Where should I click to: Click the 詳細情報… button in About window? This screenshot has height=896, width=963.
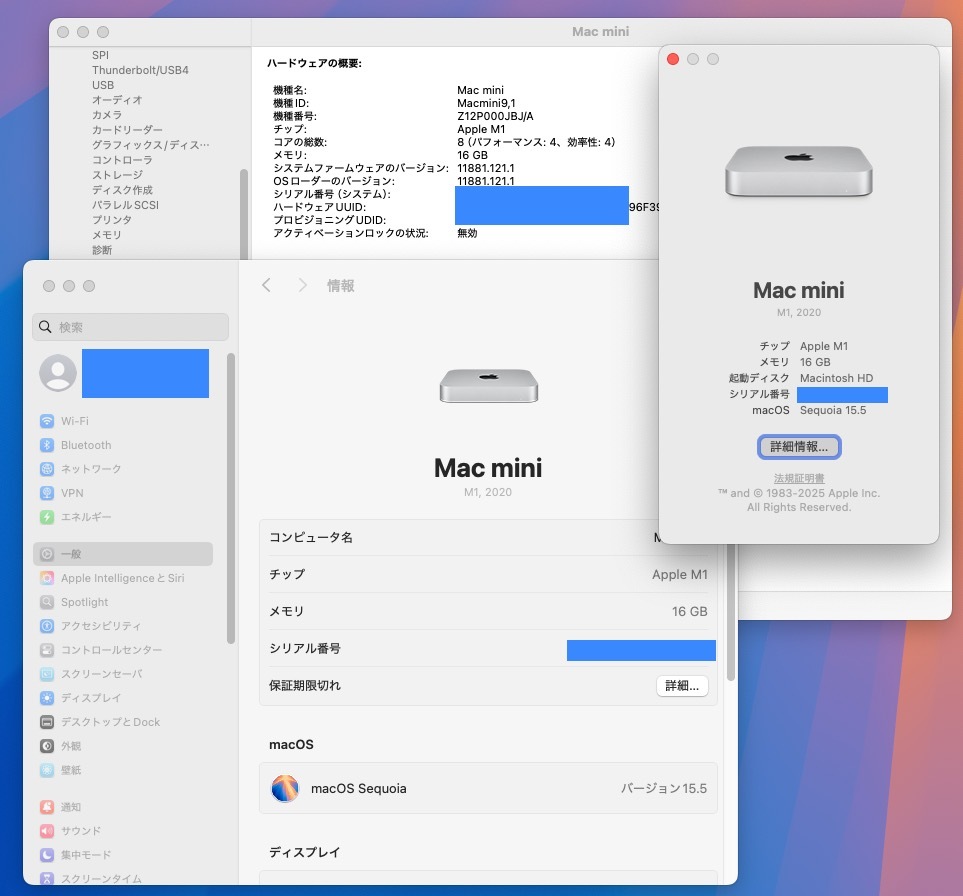point(799,446)
